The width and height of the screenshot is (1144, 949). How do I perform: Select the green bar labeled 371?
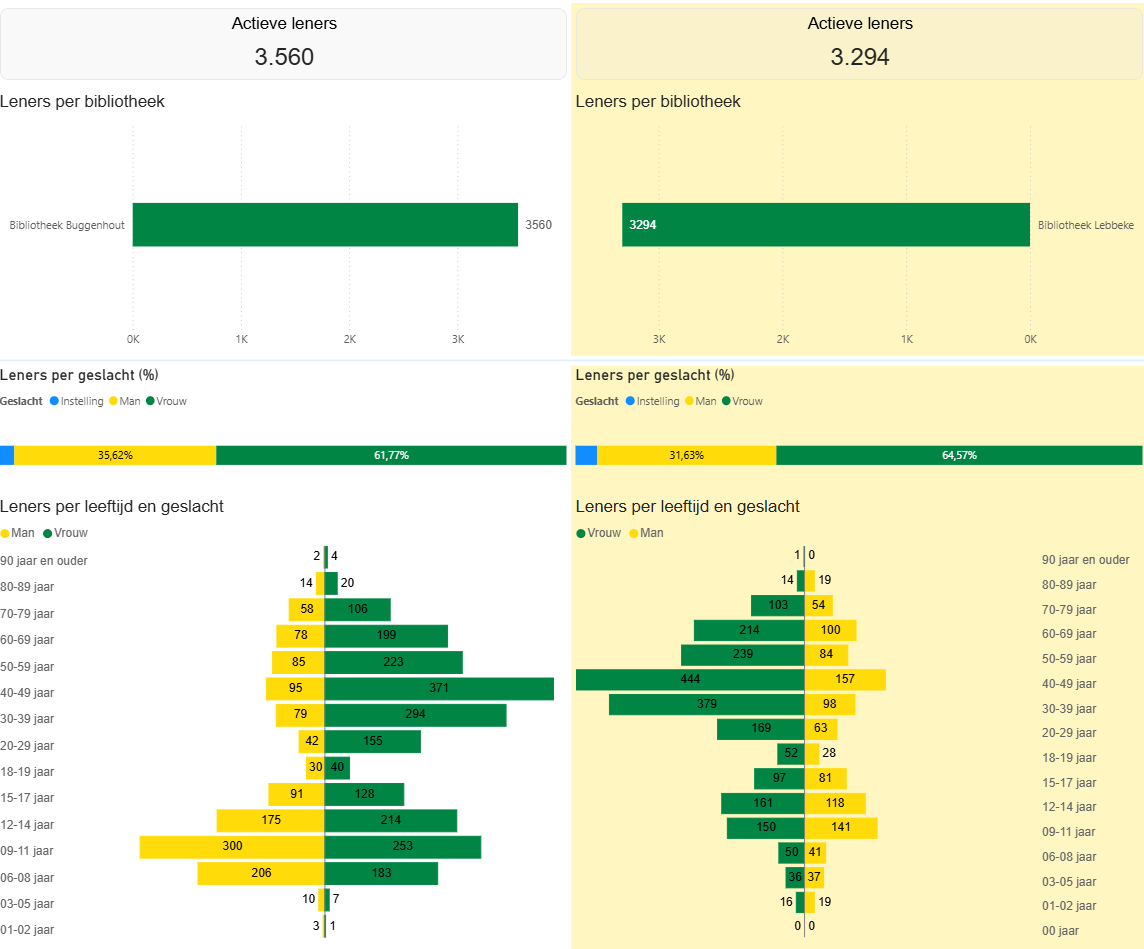tap(439, 689)
